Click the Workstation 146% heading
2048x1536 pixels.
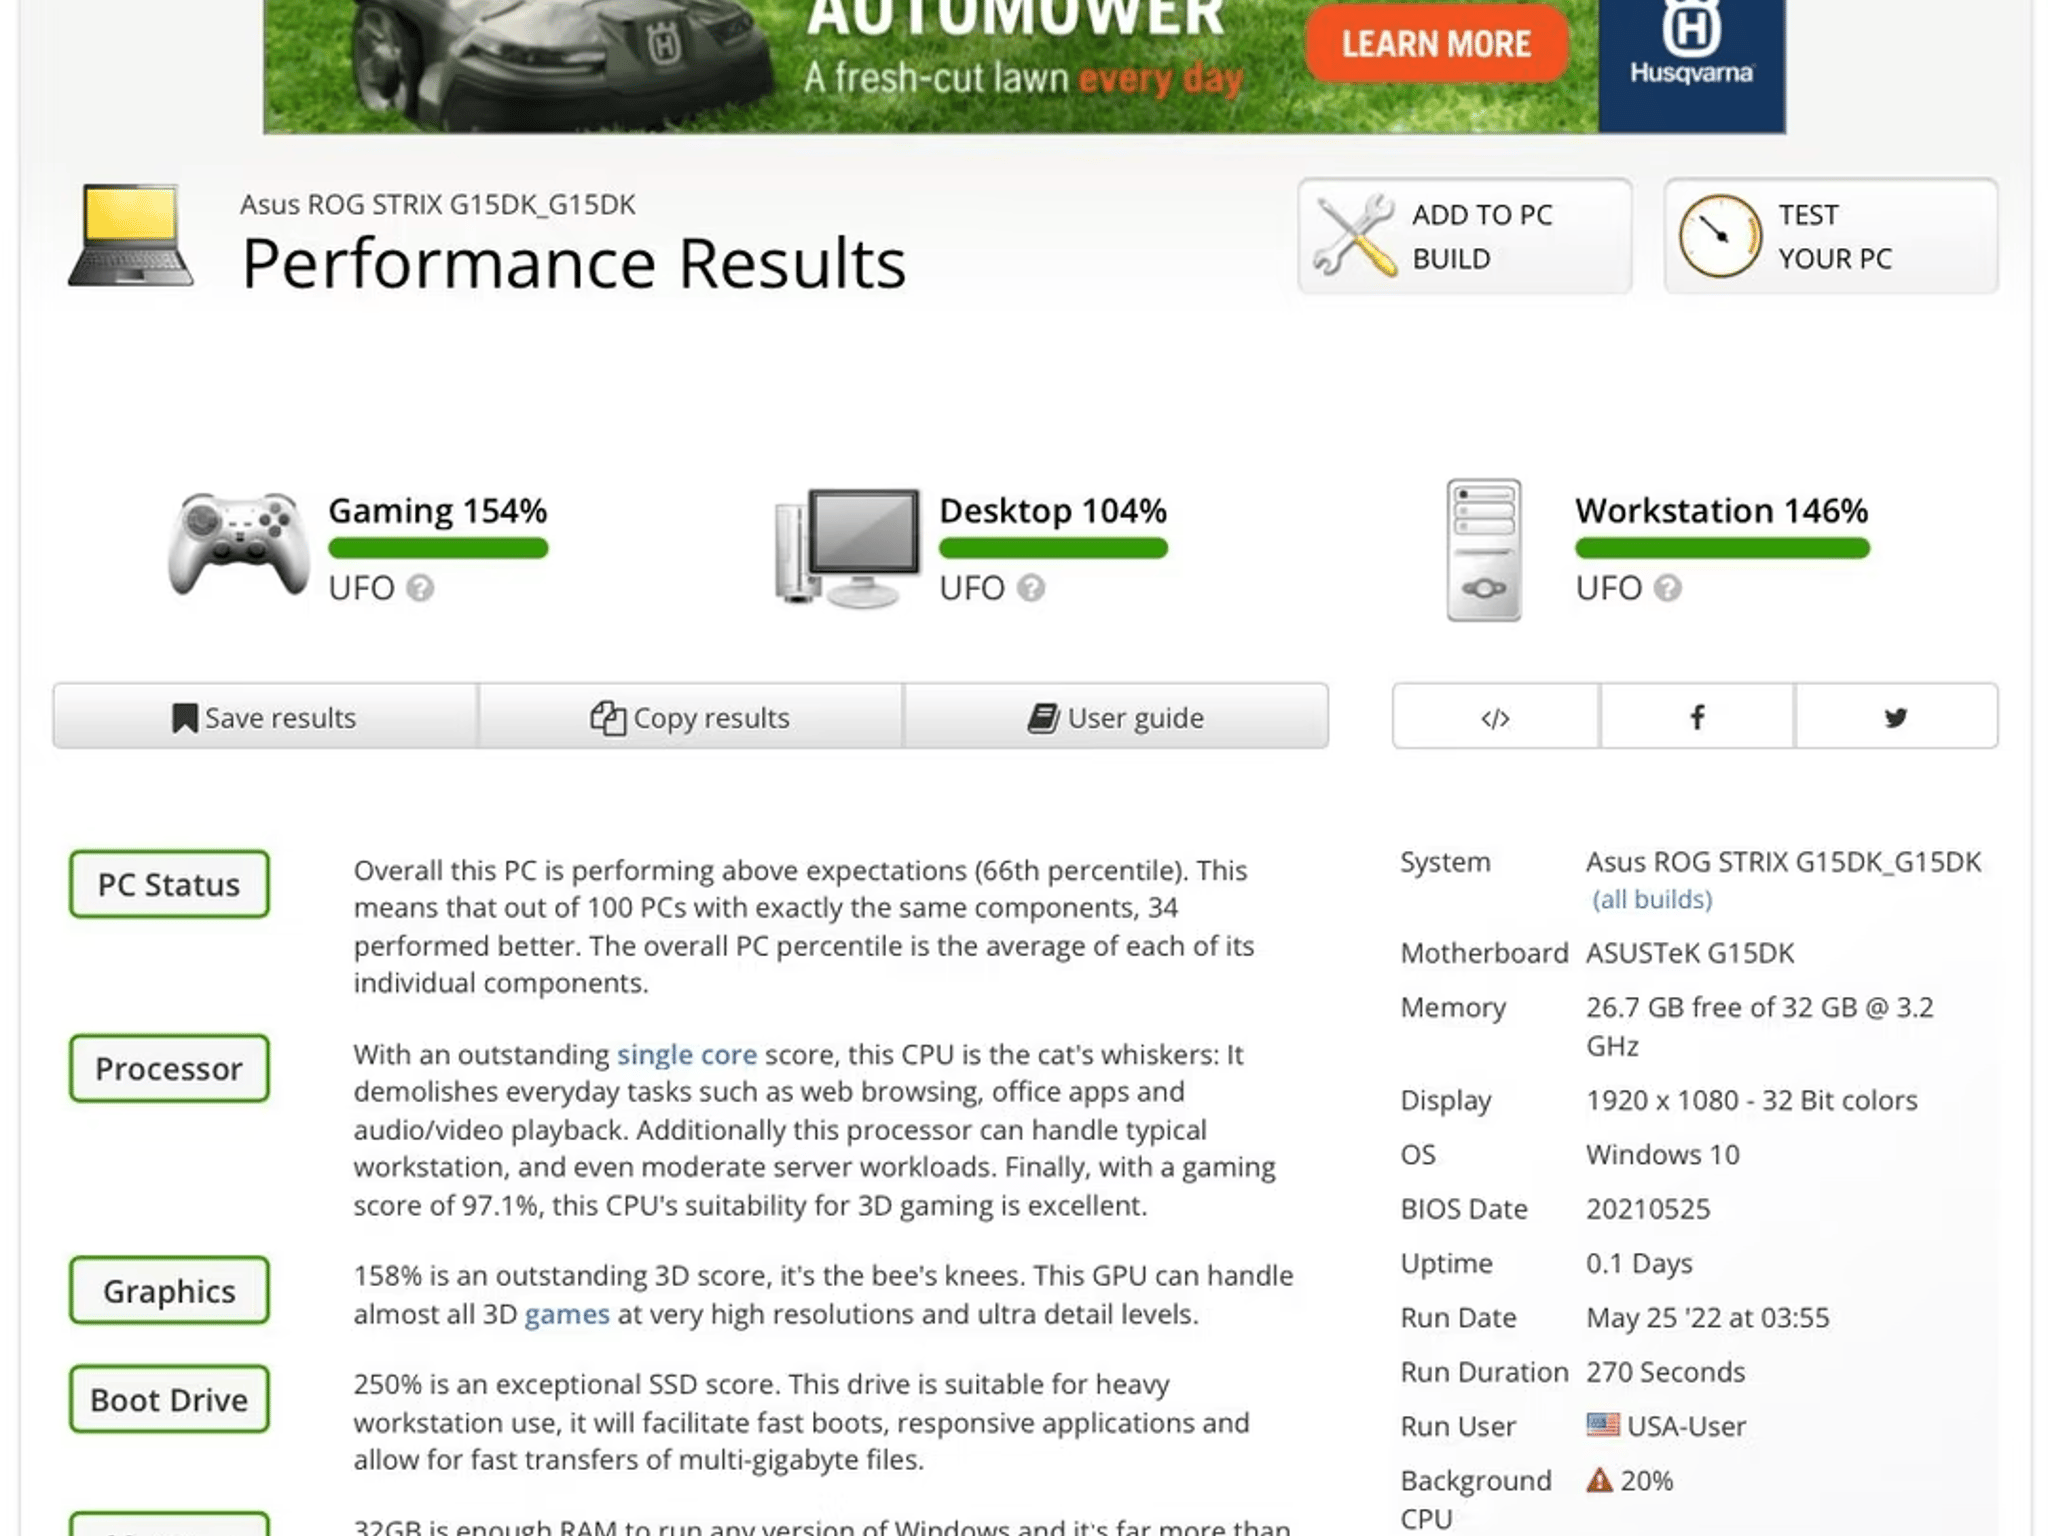[x=1722, y=511]
